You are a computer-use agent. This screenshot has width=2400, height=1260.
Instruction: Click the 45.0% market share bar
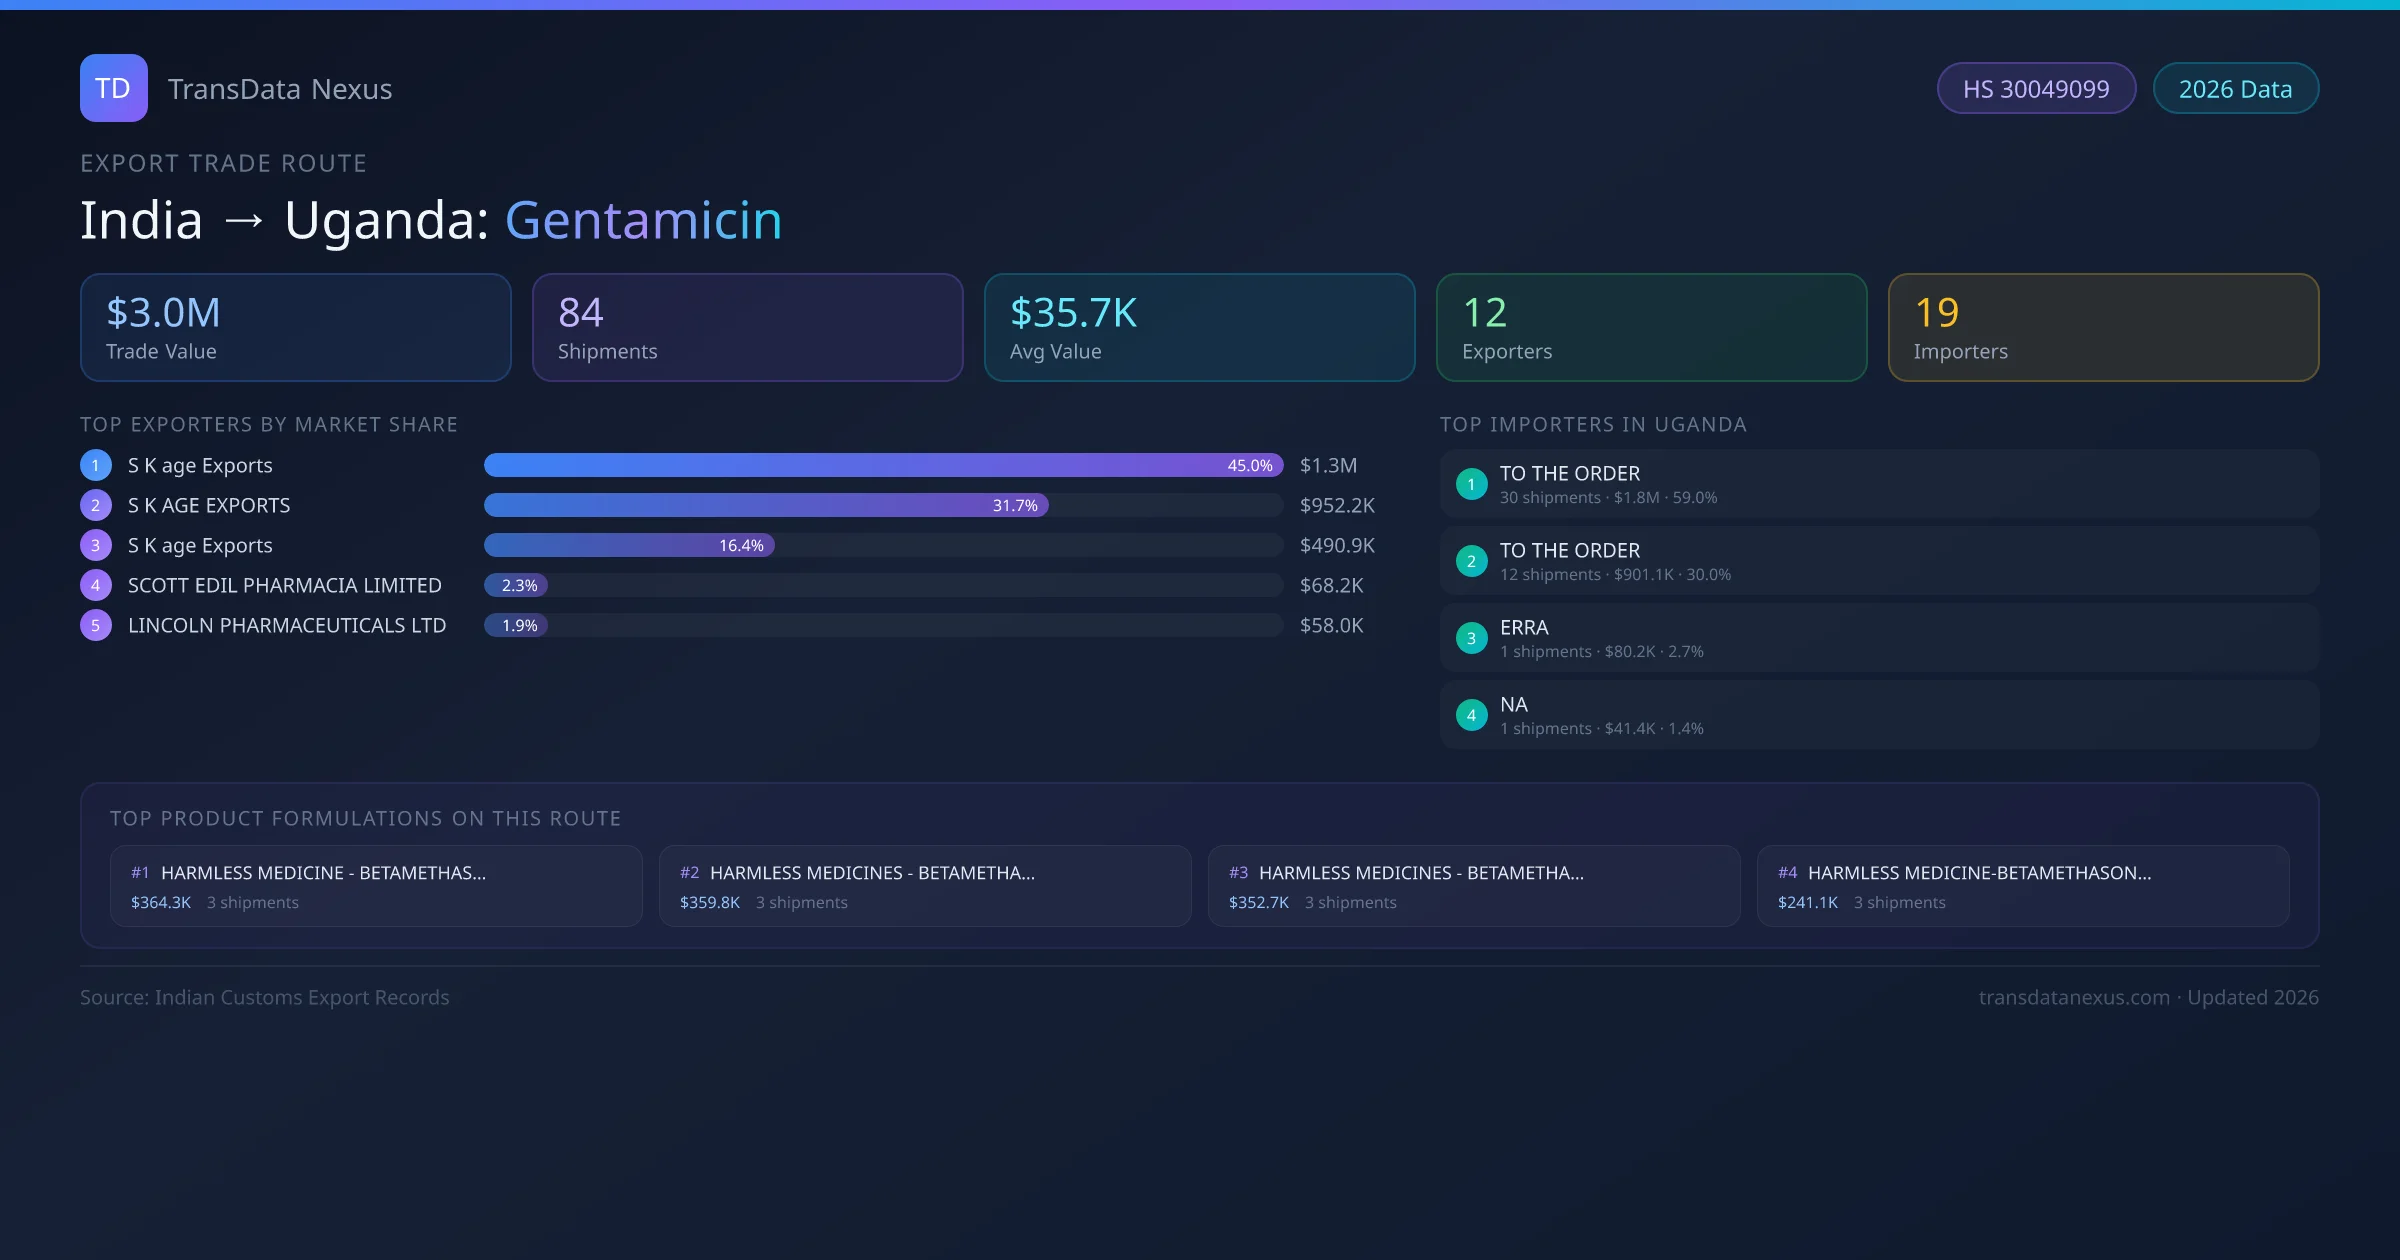[x=883, y=465]
